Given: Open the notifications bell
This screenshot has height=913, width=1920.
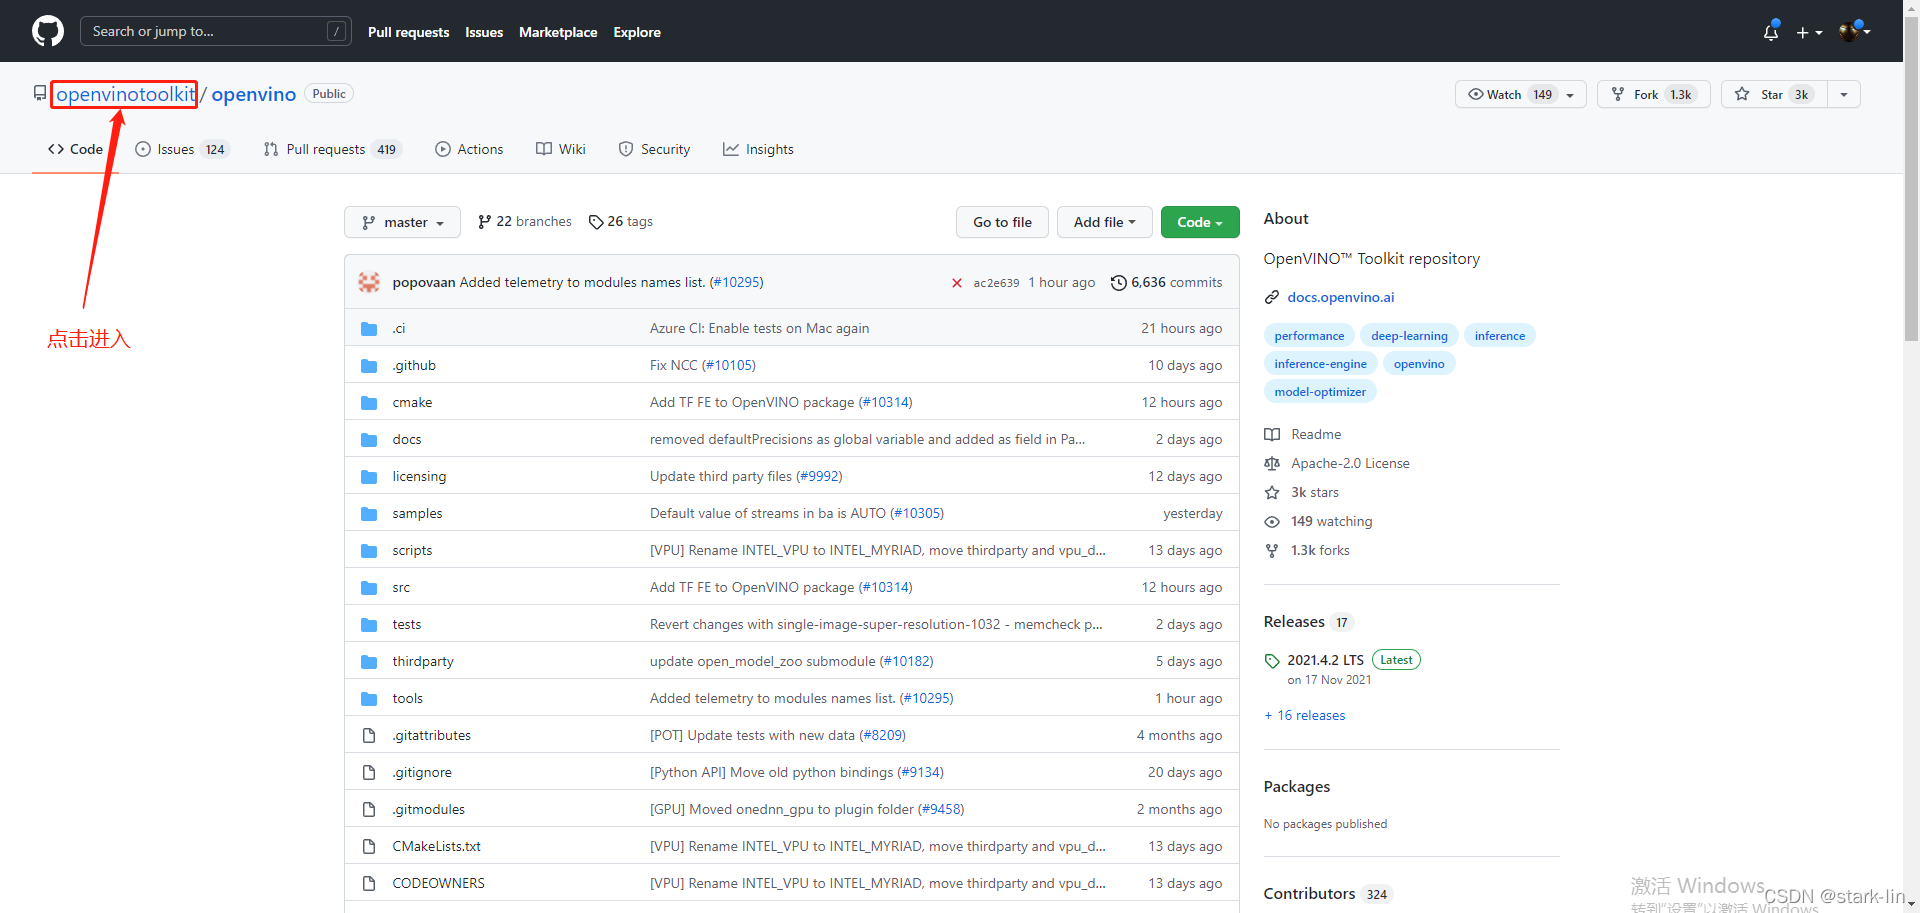Looking at the screenshot, I should point(1771,32).
